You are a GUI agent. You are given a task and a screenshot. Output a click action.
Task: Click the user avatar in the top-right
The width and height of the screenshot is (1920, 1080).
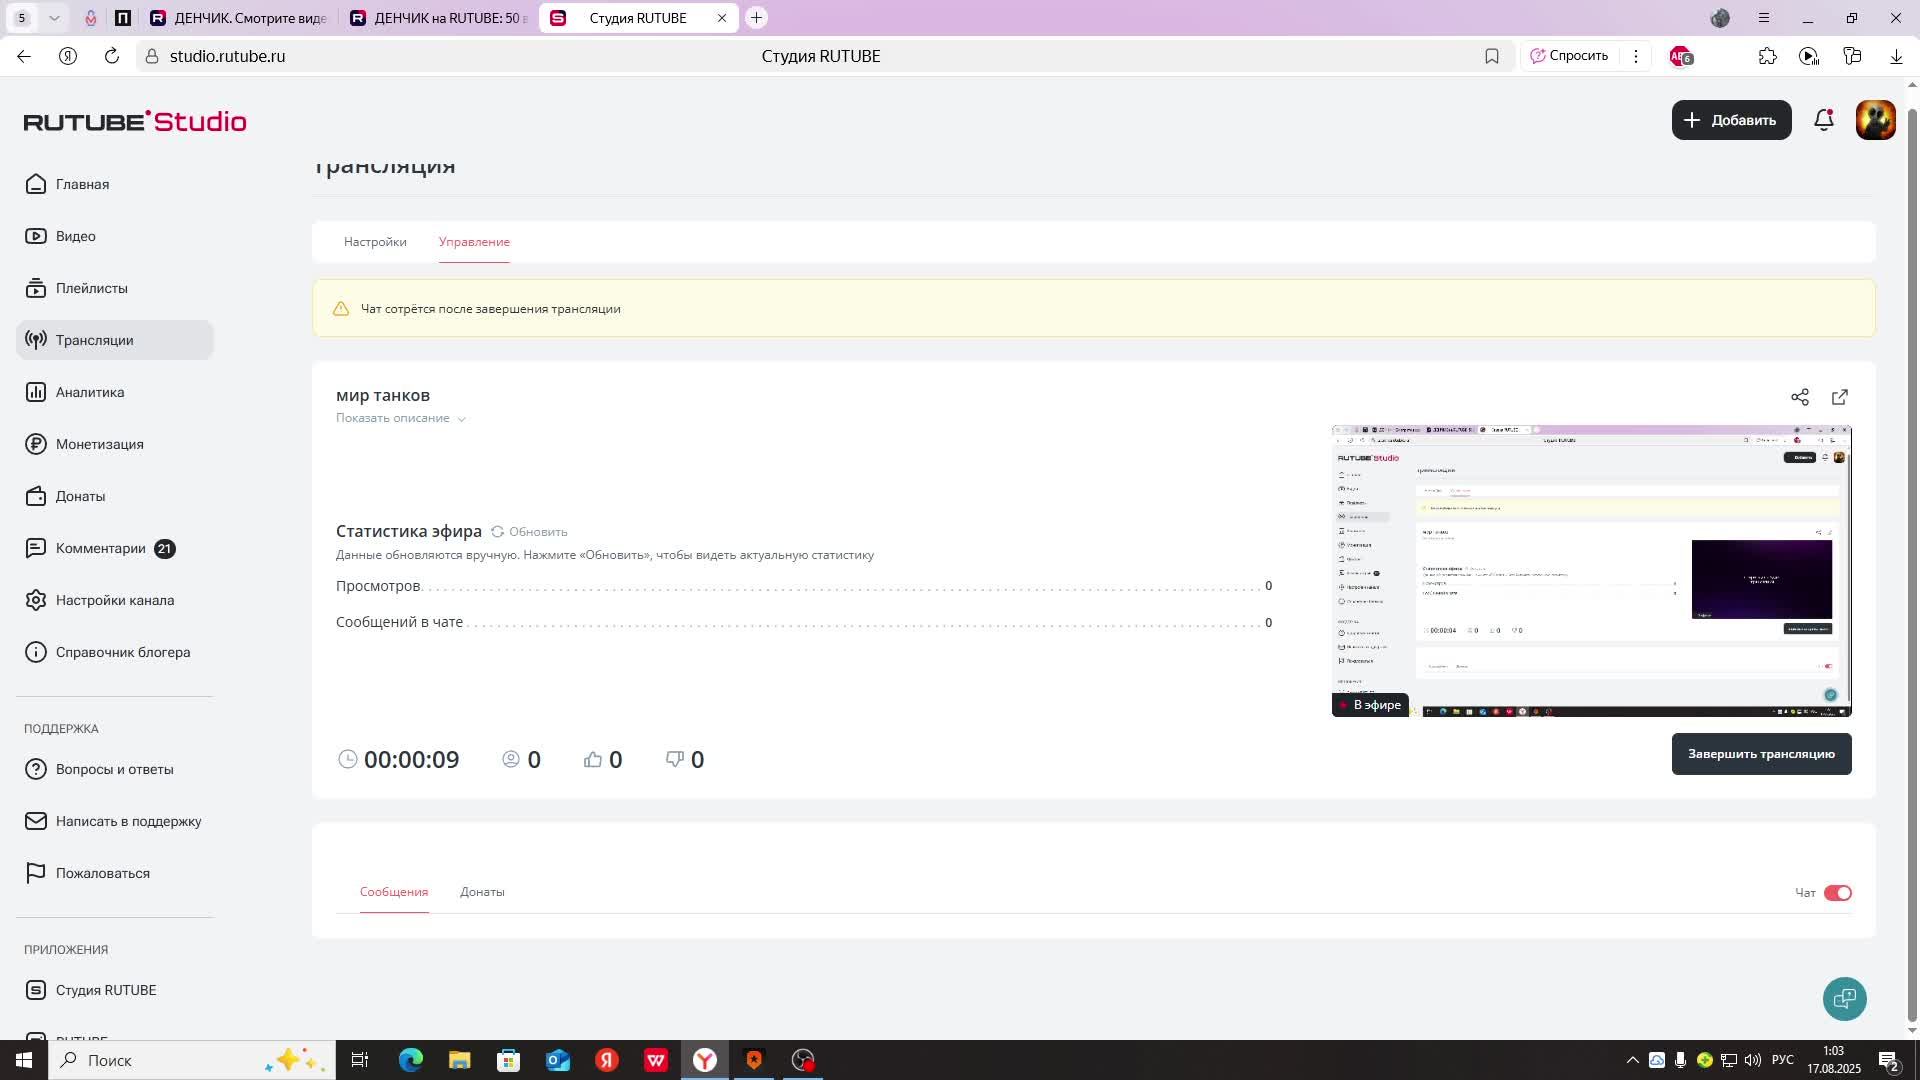tap(1875, 120)
